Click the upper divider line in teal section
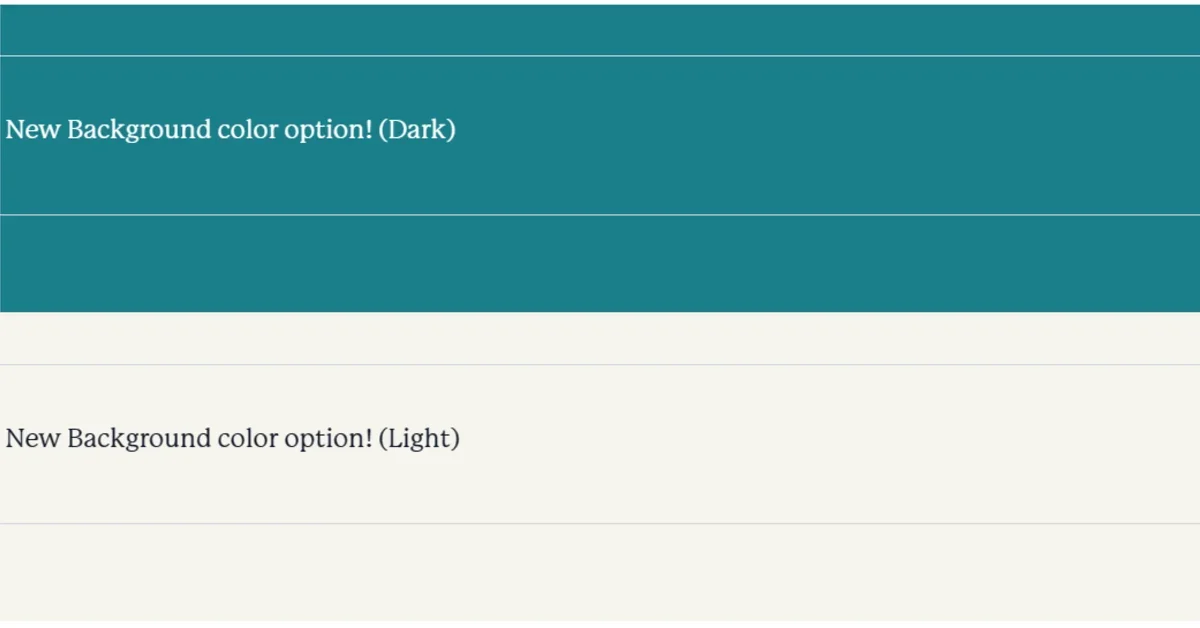Screen dimensions: 1200x628 click(x=600, y=56)
